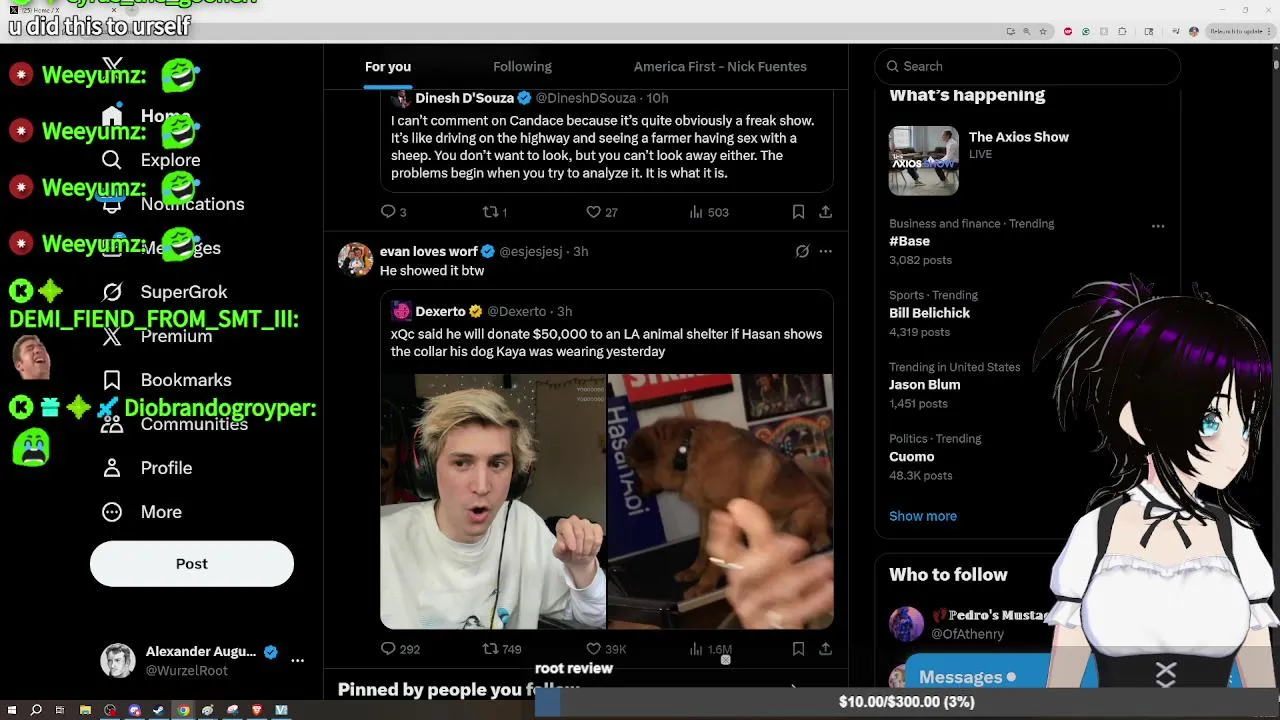Open account menu next to Alexander
The image size is (1280, 720).
[297, 661]
